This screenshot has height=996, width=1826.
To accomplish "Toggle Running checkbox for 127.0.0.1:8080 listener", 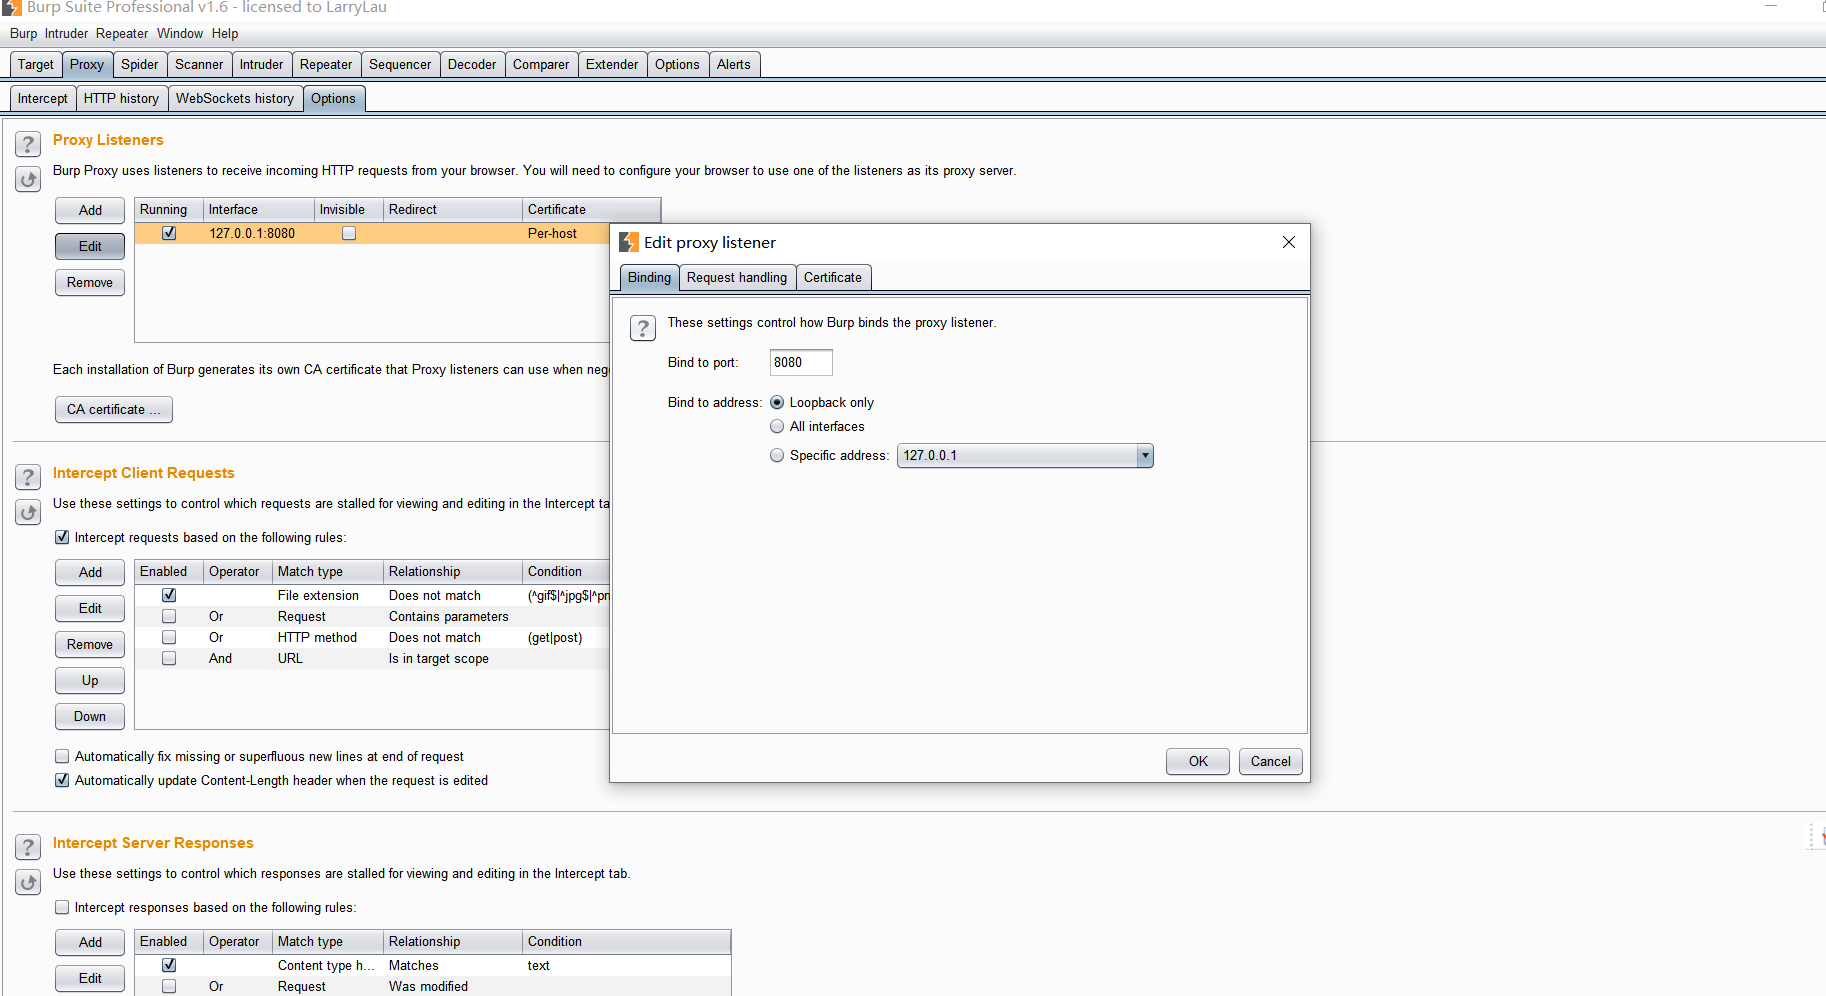I will [x=169, y=233].
